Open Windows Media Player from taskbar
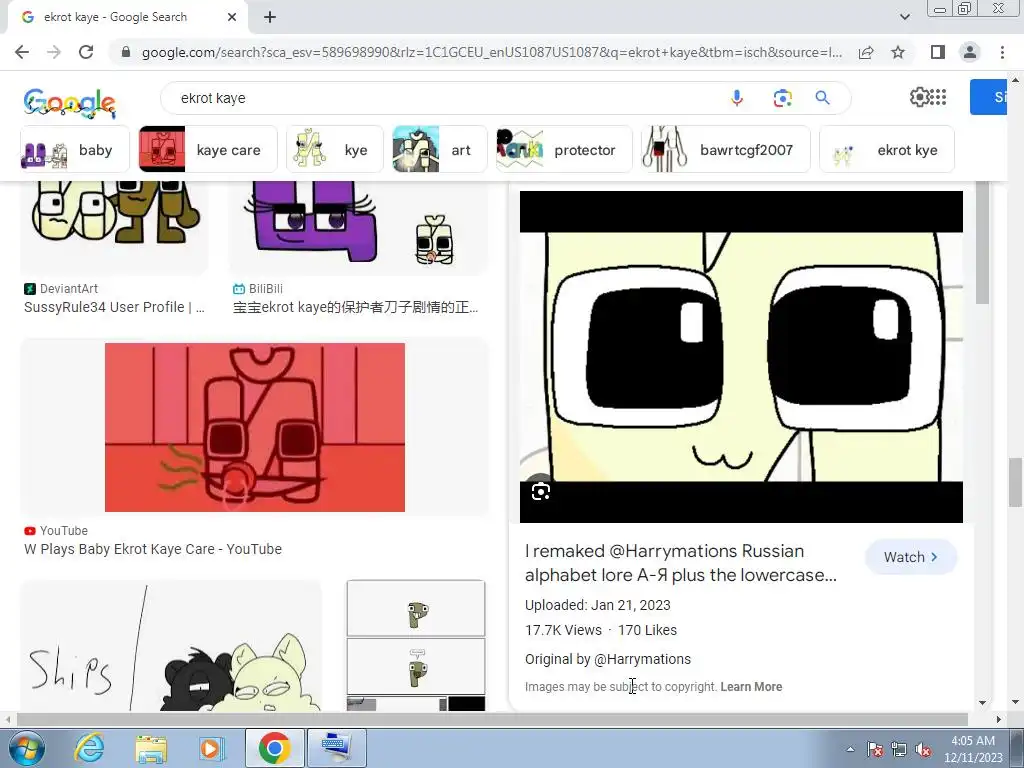The image size is (1024, 768). coord(212,748)
